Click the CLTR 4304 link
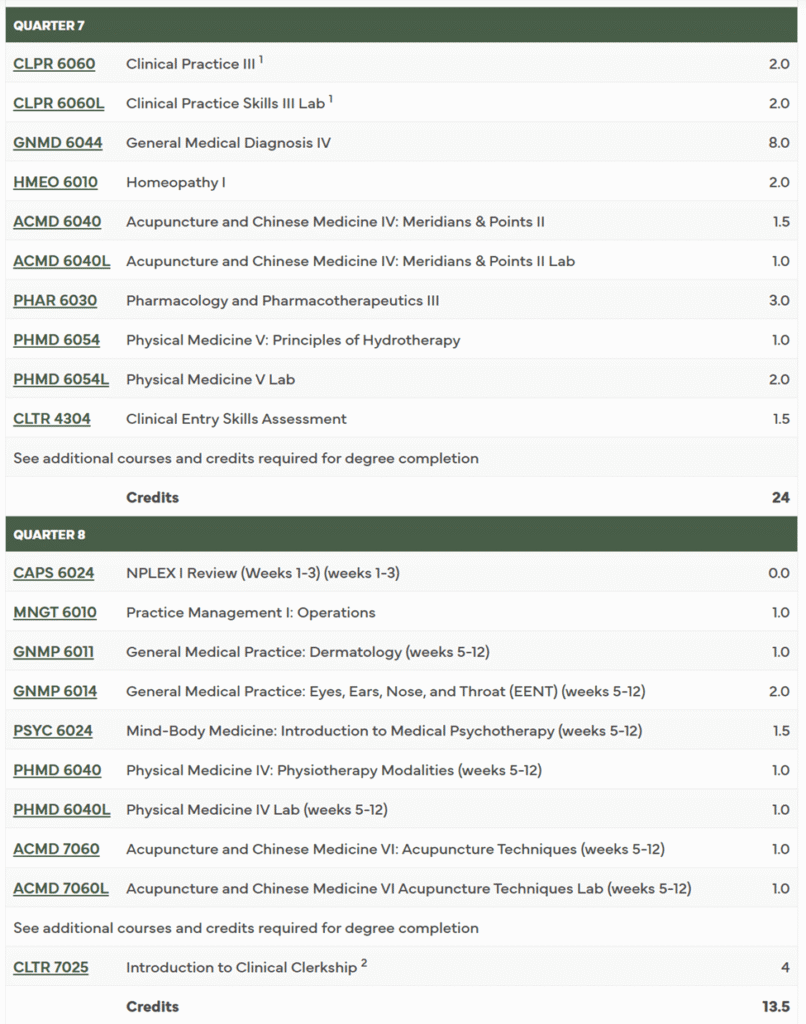Screen dimensions: 806x1024 (52, 419)
